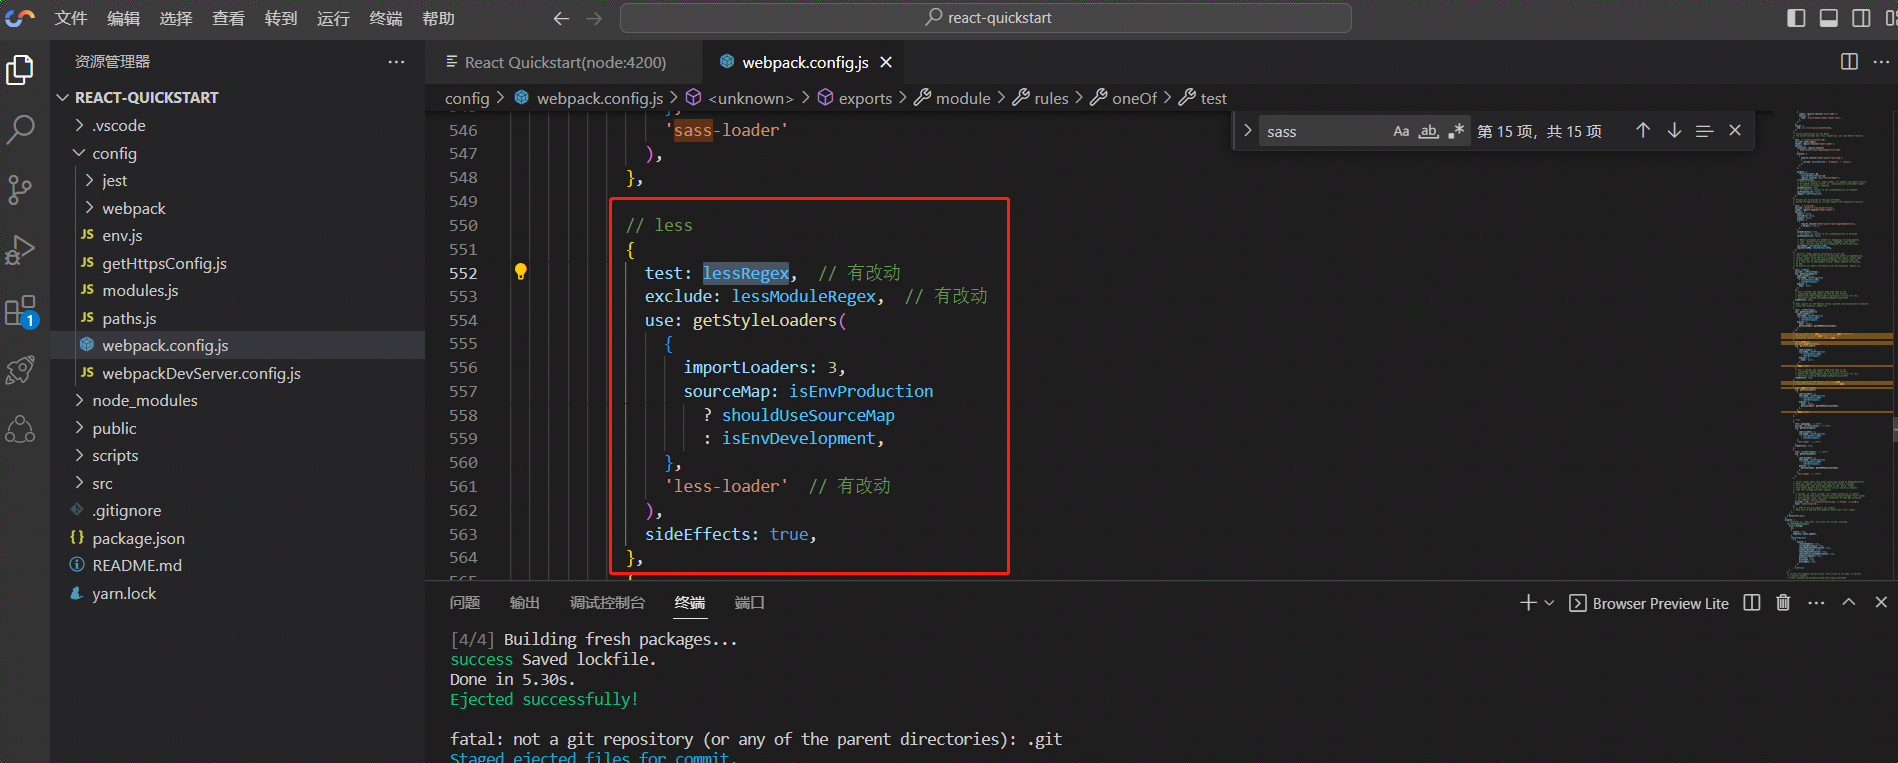Toggle primary side bar layout icon
1898x763 pixels.
[x=1796, y=18]
